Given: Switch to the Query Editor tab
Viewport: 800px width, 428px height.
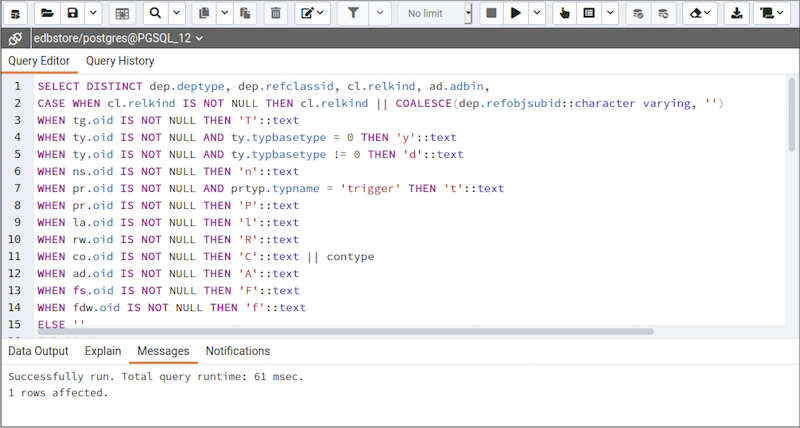Looking at the screenshot, I should [x=39, y=61].
